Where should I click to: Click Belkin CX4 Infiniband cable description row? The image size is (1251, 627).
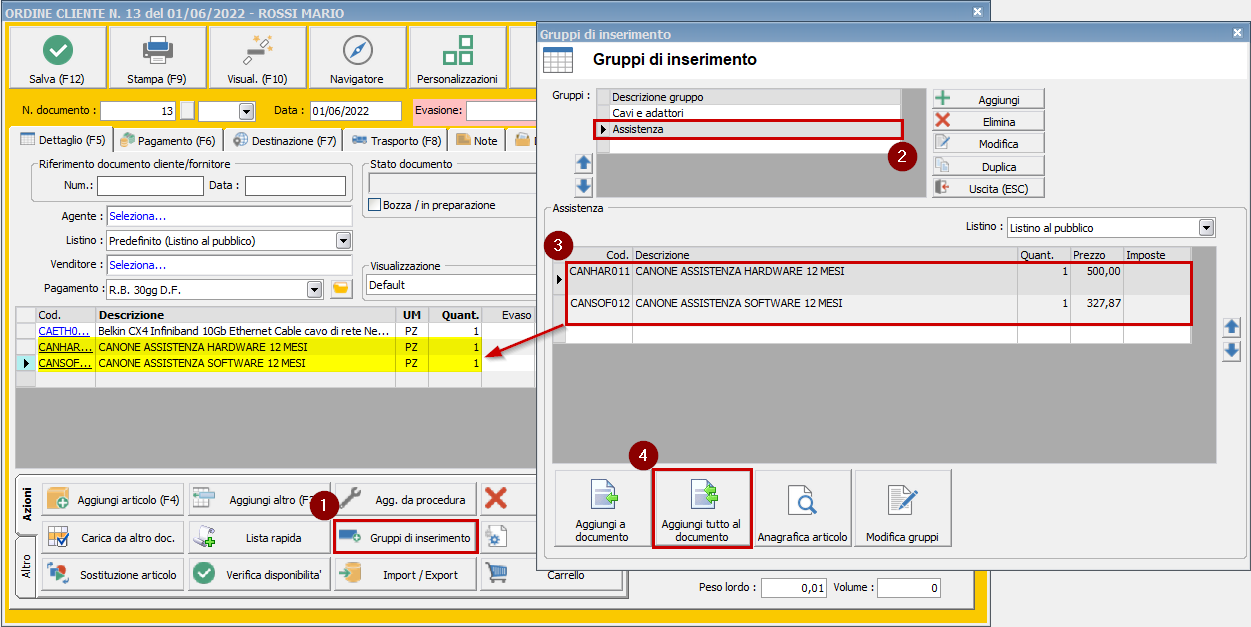[244, 330]
